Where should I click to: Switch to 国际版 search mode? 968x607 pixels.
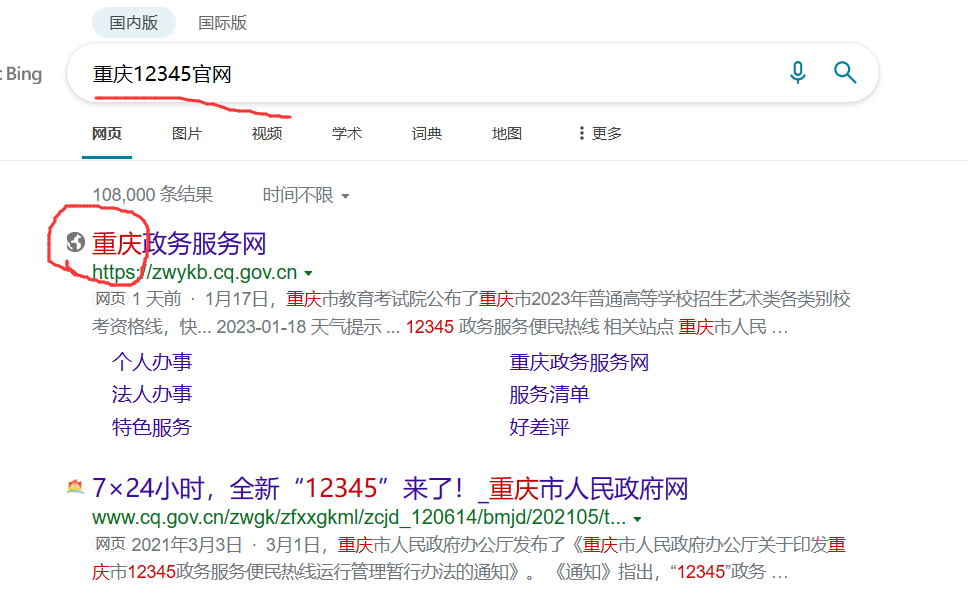click(222, 23)
